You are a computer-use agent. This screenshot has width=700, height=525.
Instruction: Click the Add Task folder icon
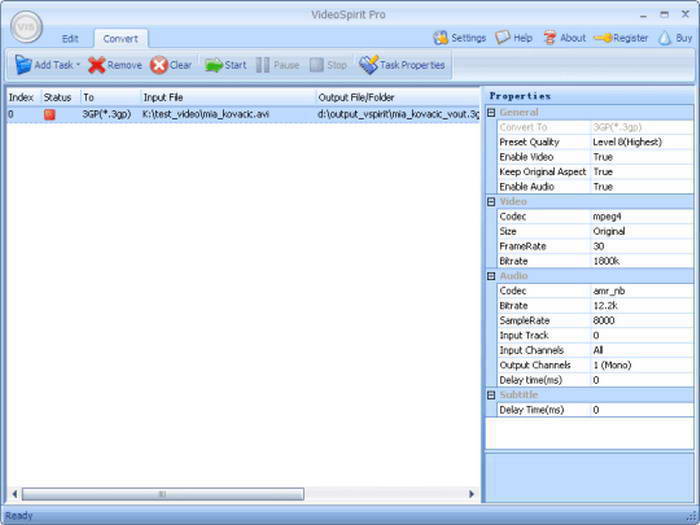pyautogui.click(x=23, y=65)
